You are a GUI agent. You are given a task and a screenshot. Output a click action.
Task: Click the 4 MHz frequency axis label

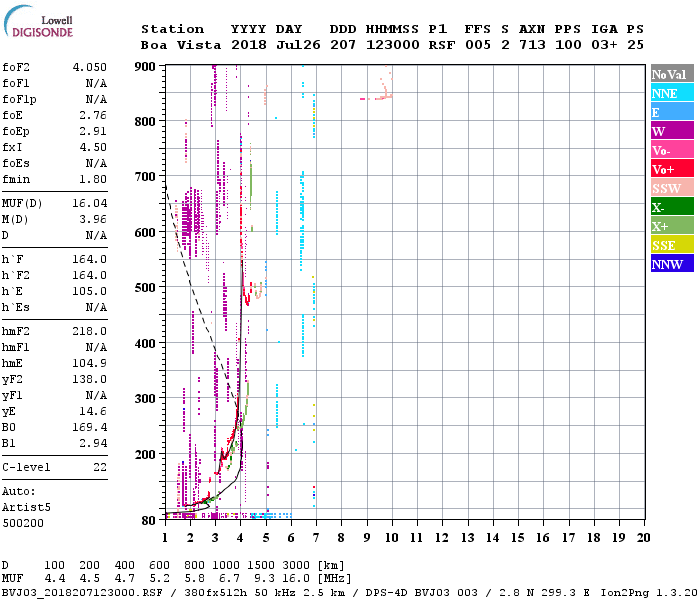(x=241, y=538)
